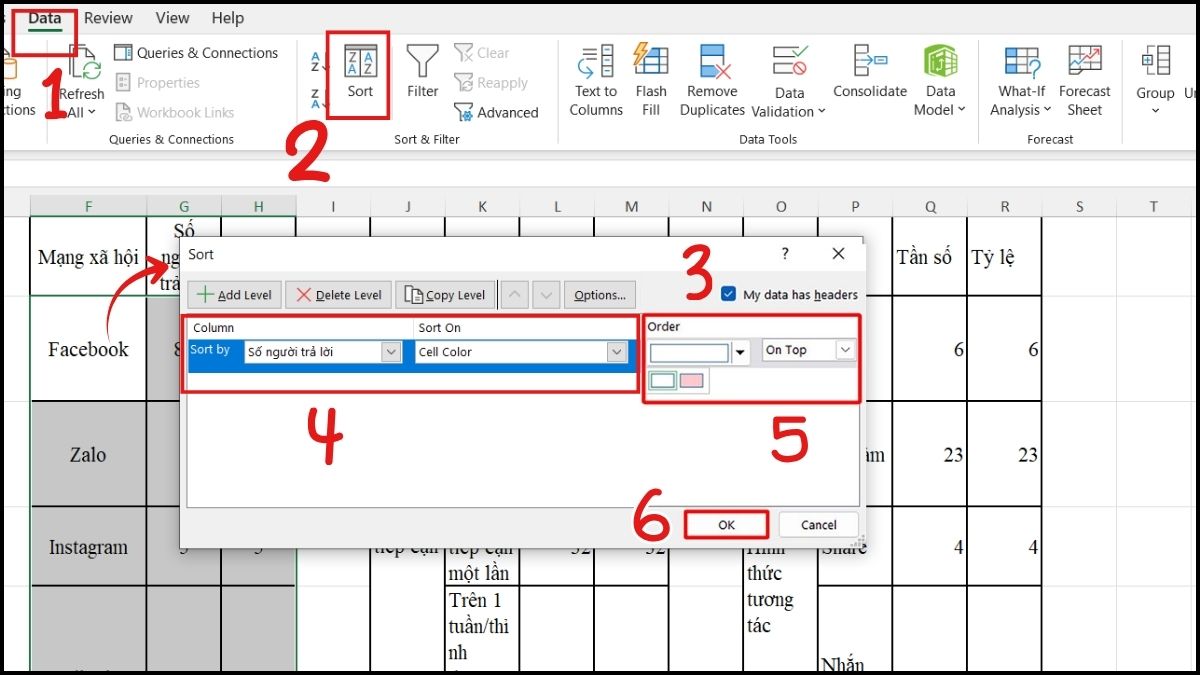Toggle the My data has headers checkbox

(727, 294)
